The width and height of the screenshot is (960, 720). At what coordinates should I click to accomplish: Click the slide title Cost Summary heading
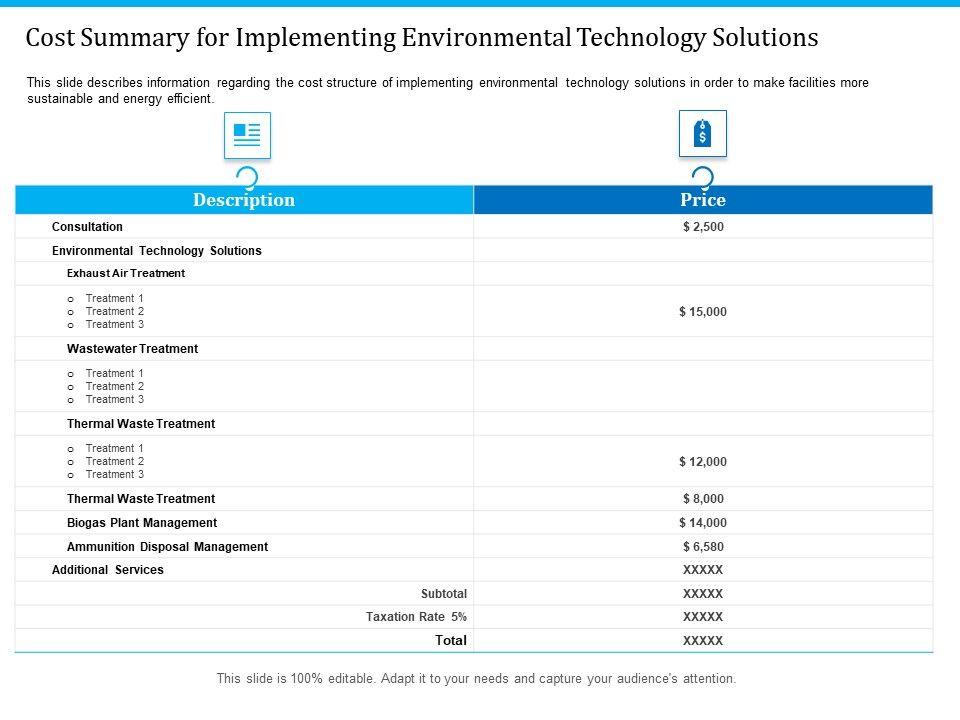421,38
